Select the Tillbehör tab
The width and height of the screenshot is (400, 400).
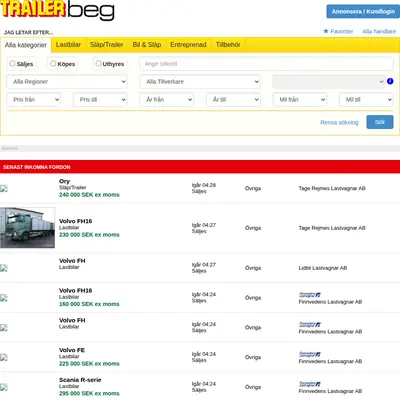tap(228, 45)
